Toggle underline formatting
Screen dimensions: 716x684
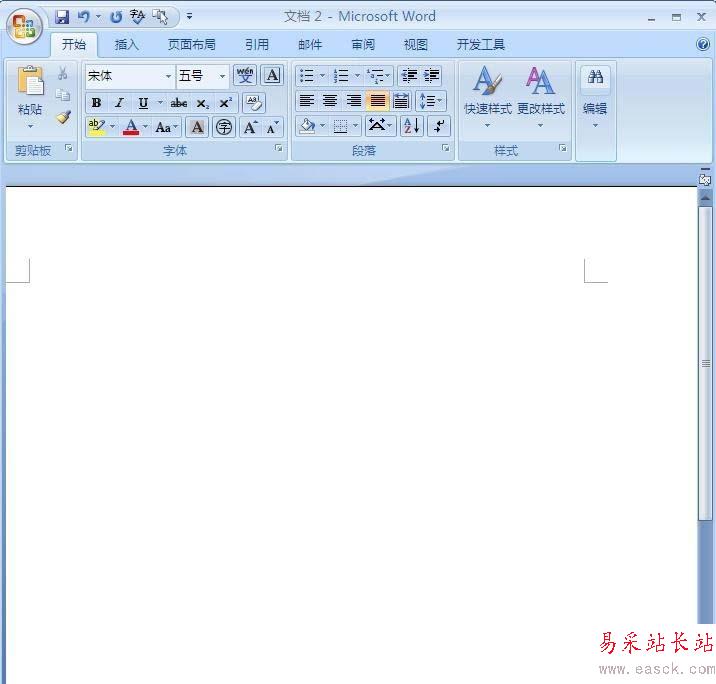(x=143, y=103)
